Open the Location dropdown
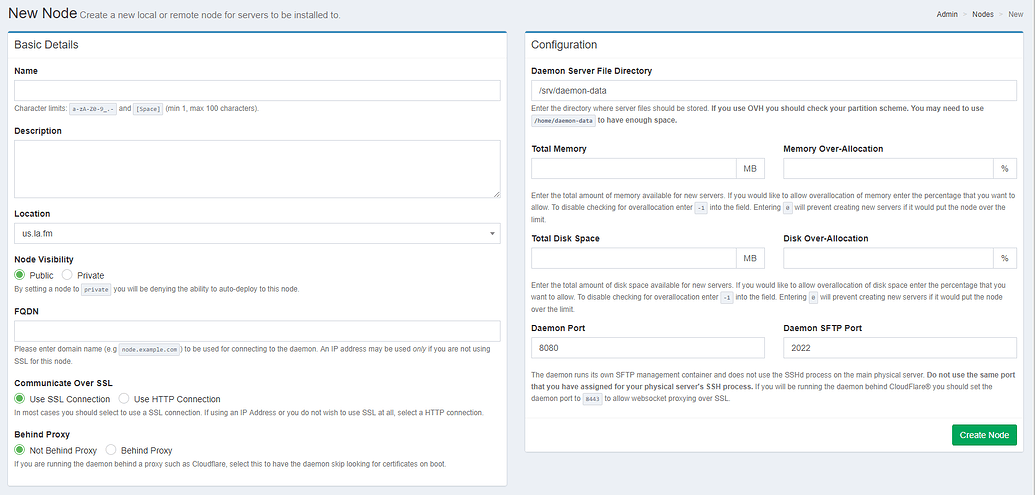 point(257,233)
